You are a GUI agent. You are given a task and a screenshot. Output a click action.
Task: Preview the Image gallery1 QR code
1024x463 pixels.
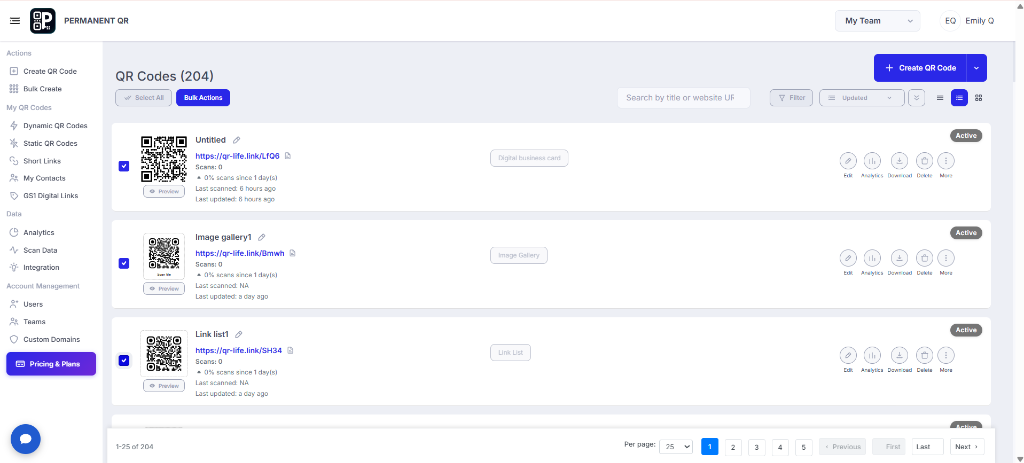164,289
